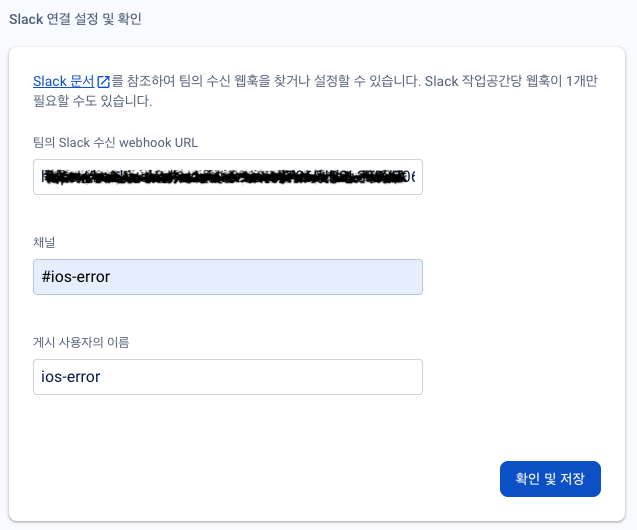This screenshot has height=530, width=637.
Task: Place cursor after #ios-error in the channel field
Action: coord(111,277)
